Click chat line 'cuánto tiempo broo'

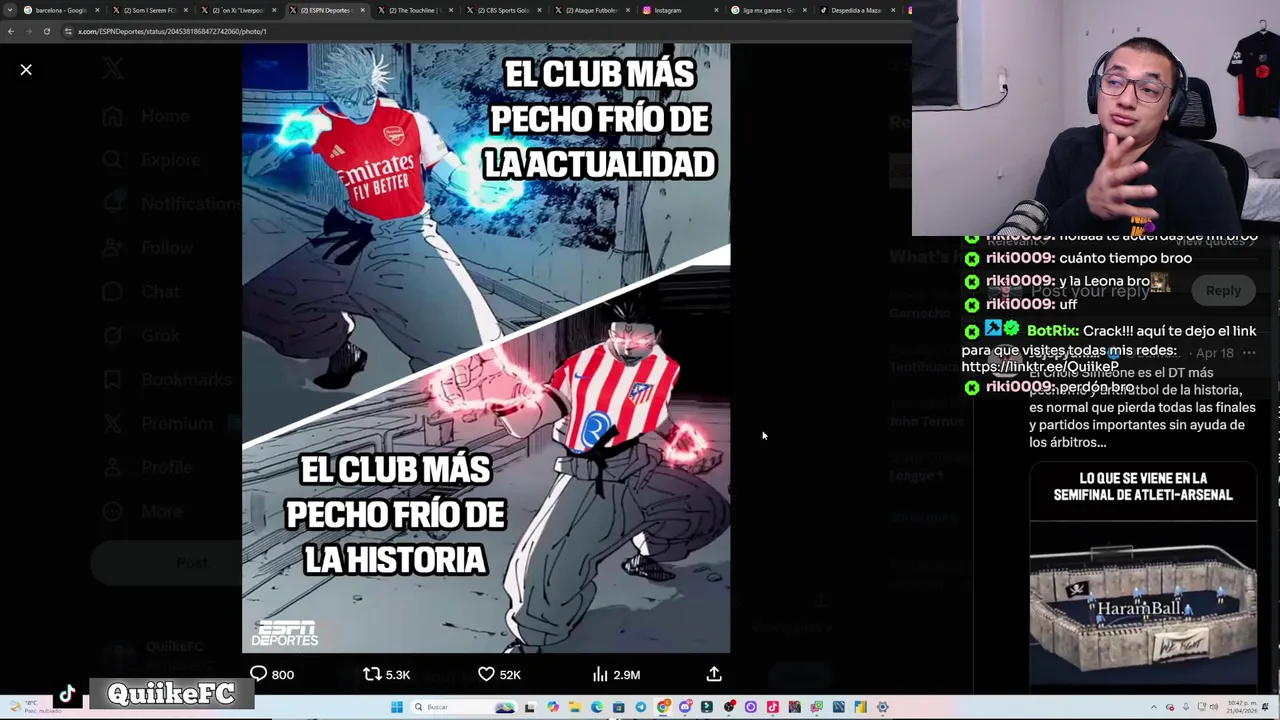pyautogui.click(x=1125, y=258)
